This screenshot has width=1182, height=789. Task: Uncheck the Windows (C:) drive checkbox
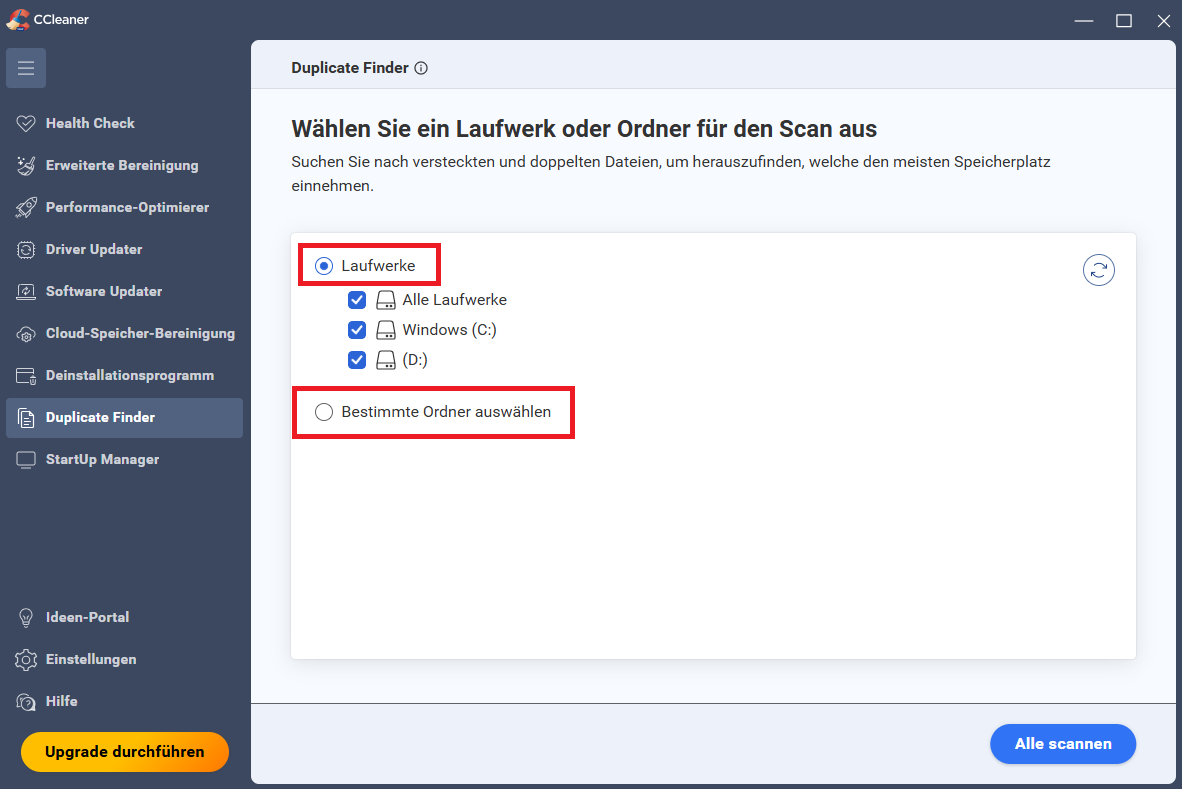click(x=357, y=330)
